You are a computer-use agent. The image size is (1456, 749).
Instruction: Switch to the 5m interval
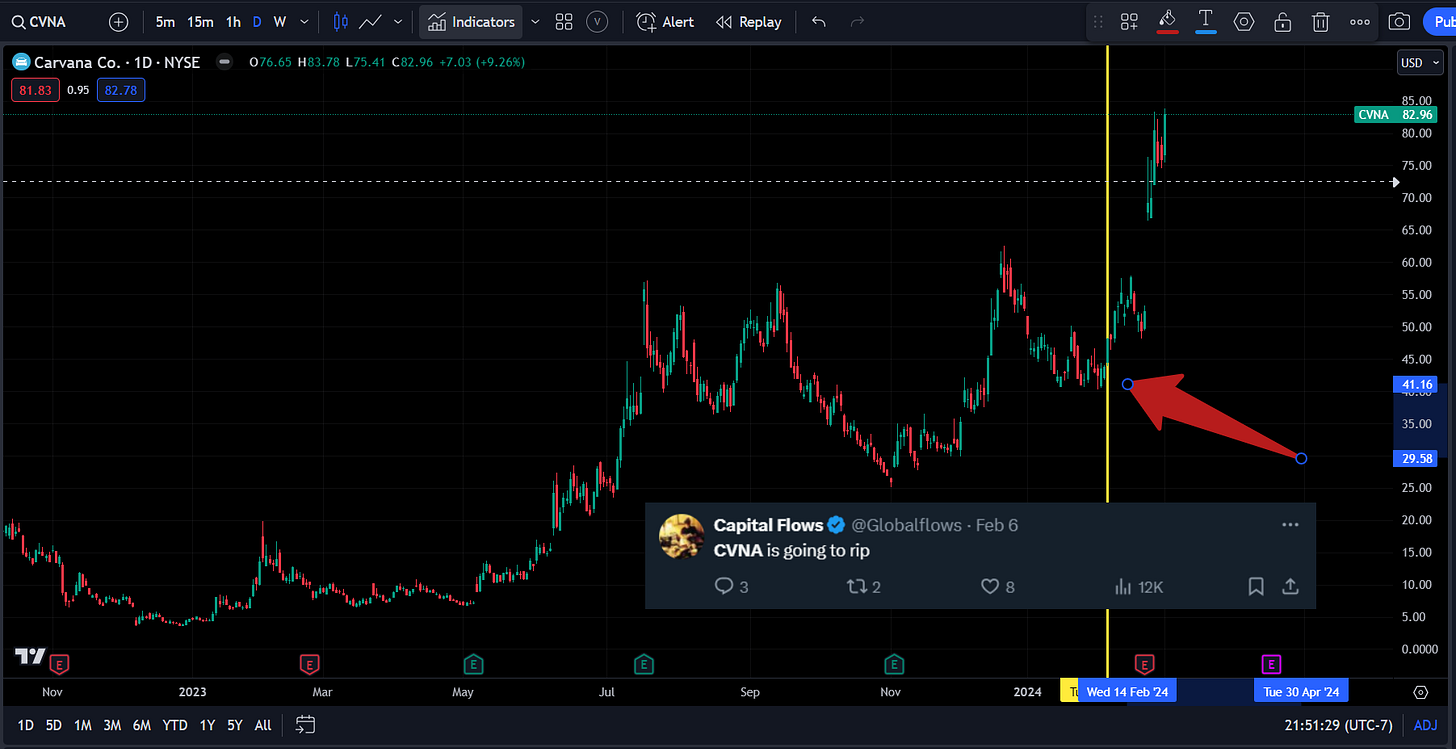tap(165, 22)
